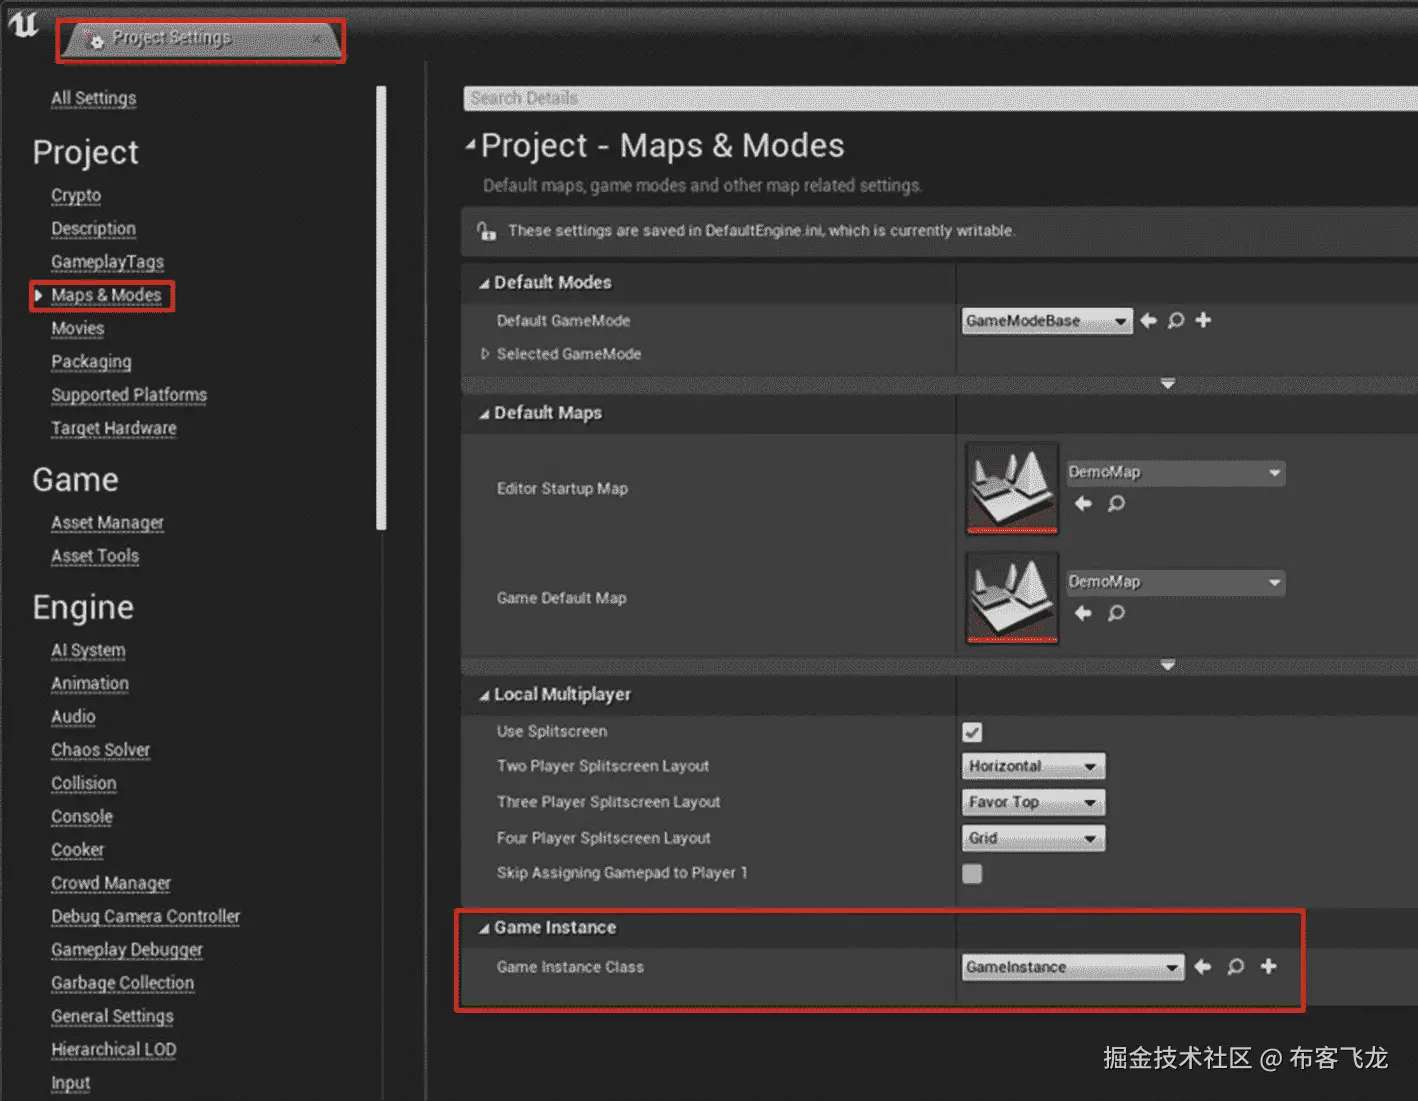Click the settings file lock icon
Image resolution: width=1418 pixels, height=1101 pixels.
pyautogui.click(x=486, y=231)
